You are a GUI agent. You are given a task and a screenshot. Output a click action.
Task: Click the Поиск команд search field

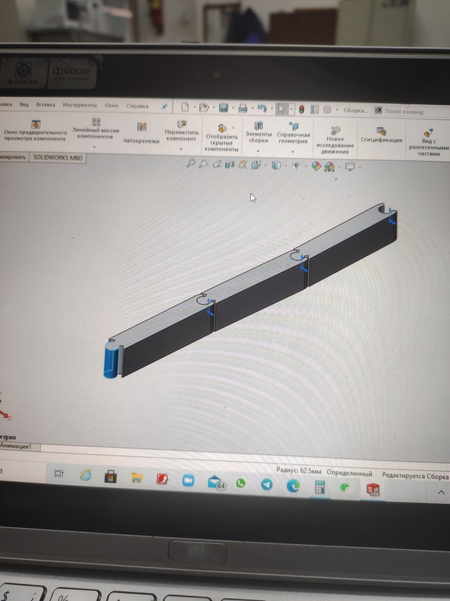point(412,112)
